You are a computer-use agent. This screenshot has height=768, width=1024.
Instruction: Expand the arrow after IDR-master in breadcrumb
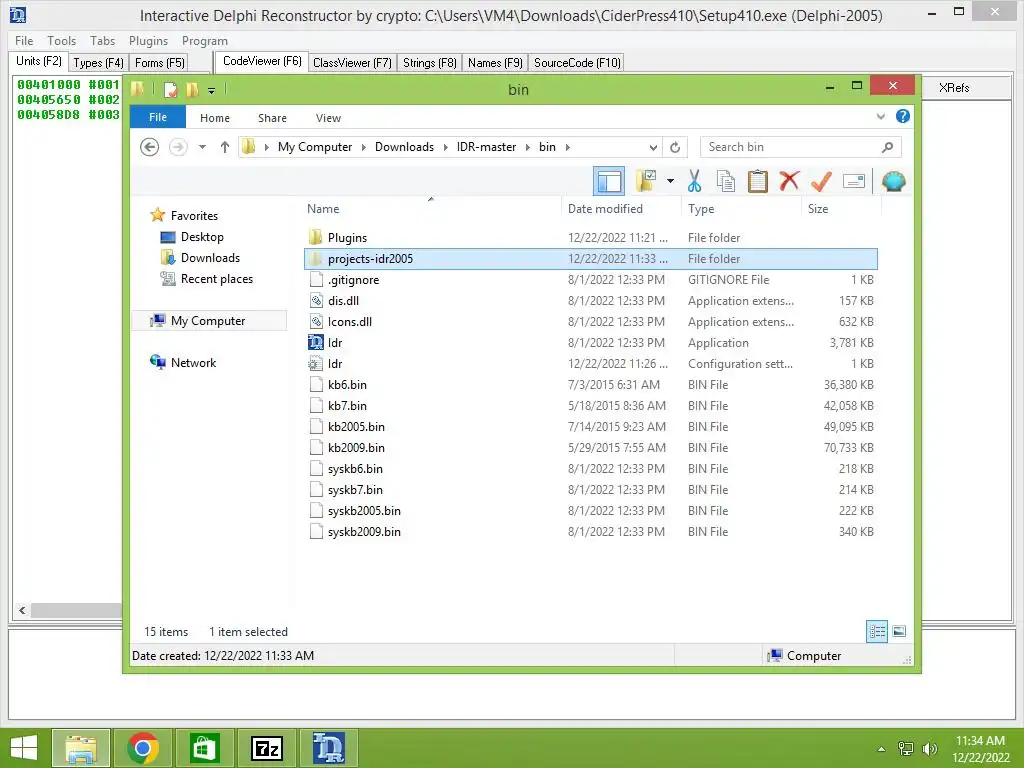[528, 147]
